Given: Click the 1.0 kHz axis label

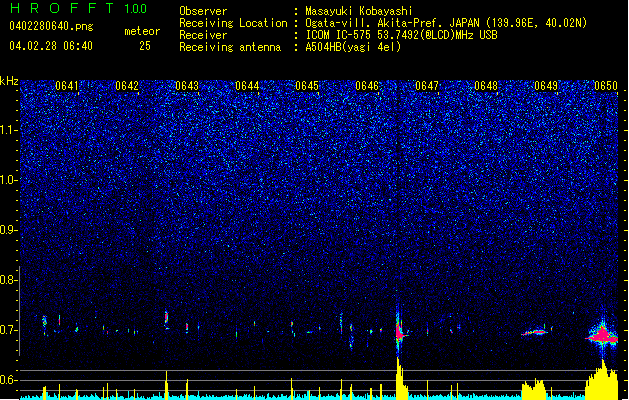Looking at the screenshot, I should pos(8,180).
